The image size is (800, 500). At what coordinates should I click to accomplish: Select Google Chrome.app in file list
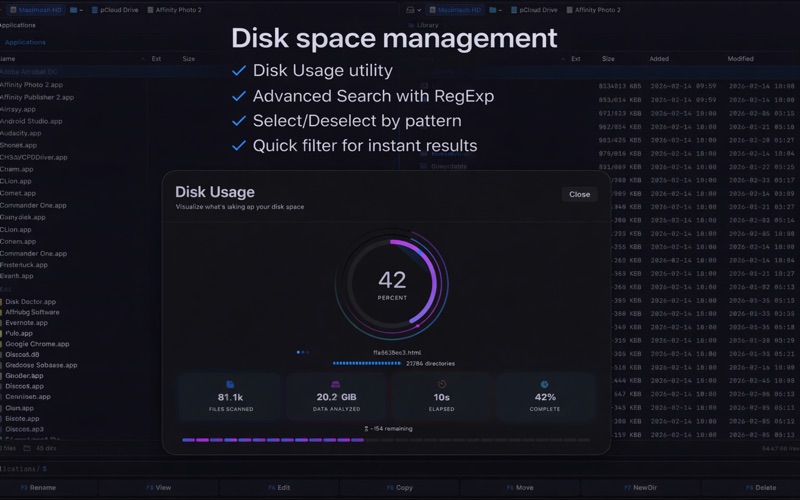coord(37,344)
